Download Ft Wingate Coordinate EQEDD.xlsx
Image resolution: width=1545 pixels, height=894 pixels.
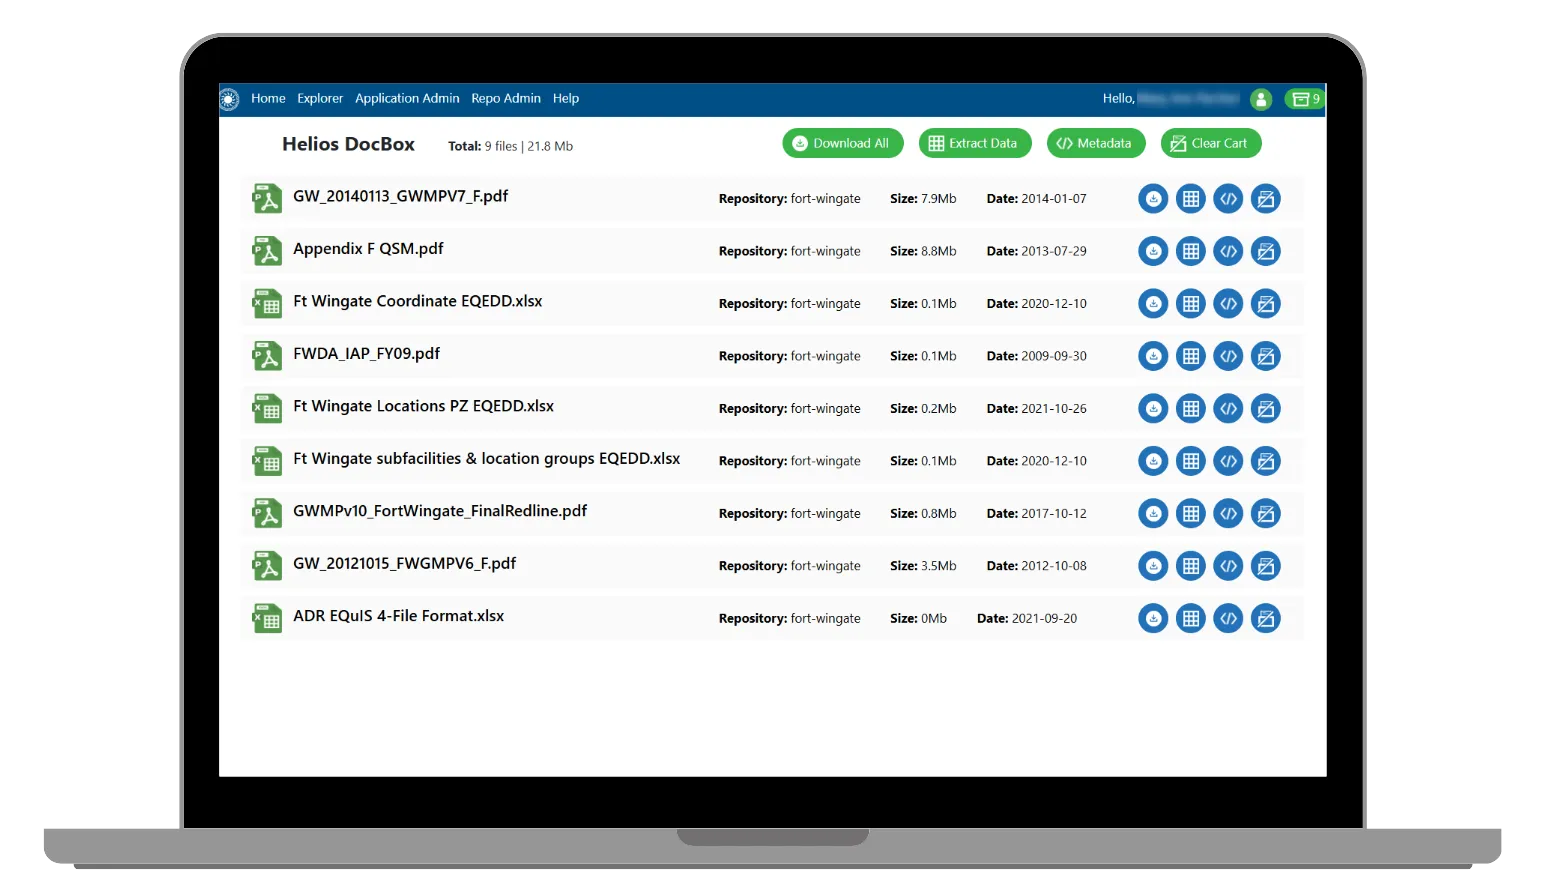(1153, 304)
